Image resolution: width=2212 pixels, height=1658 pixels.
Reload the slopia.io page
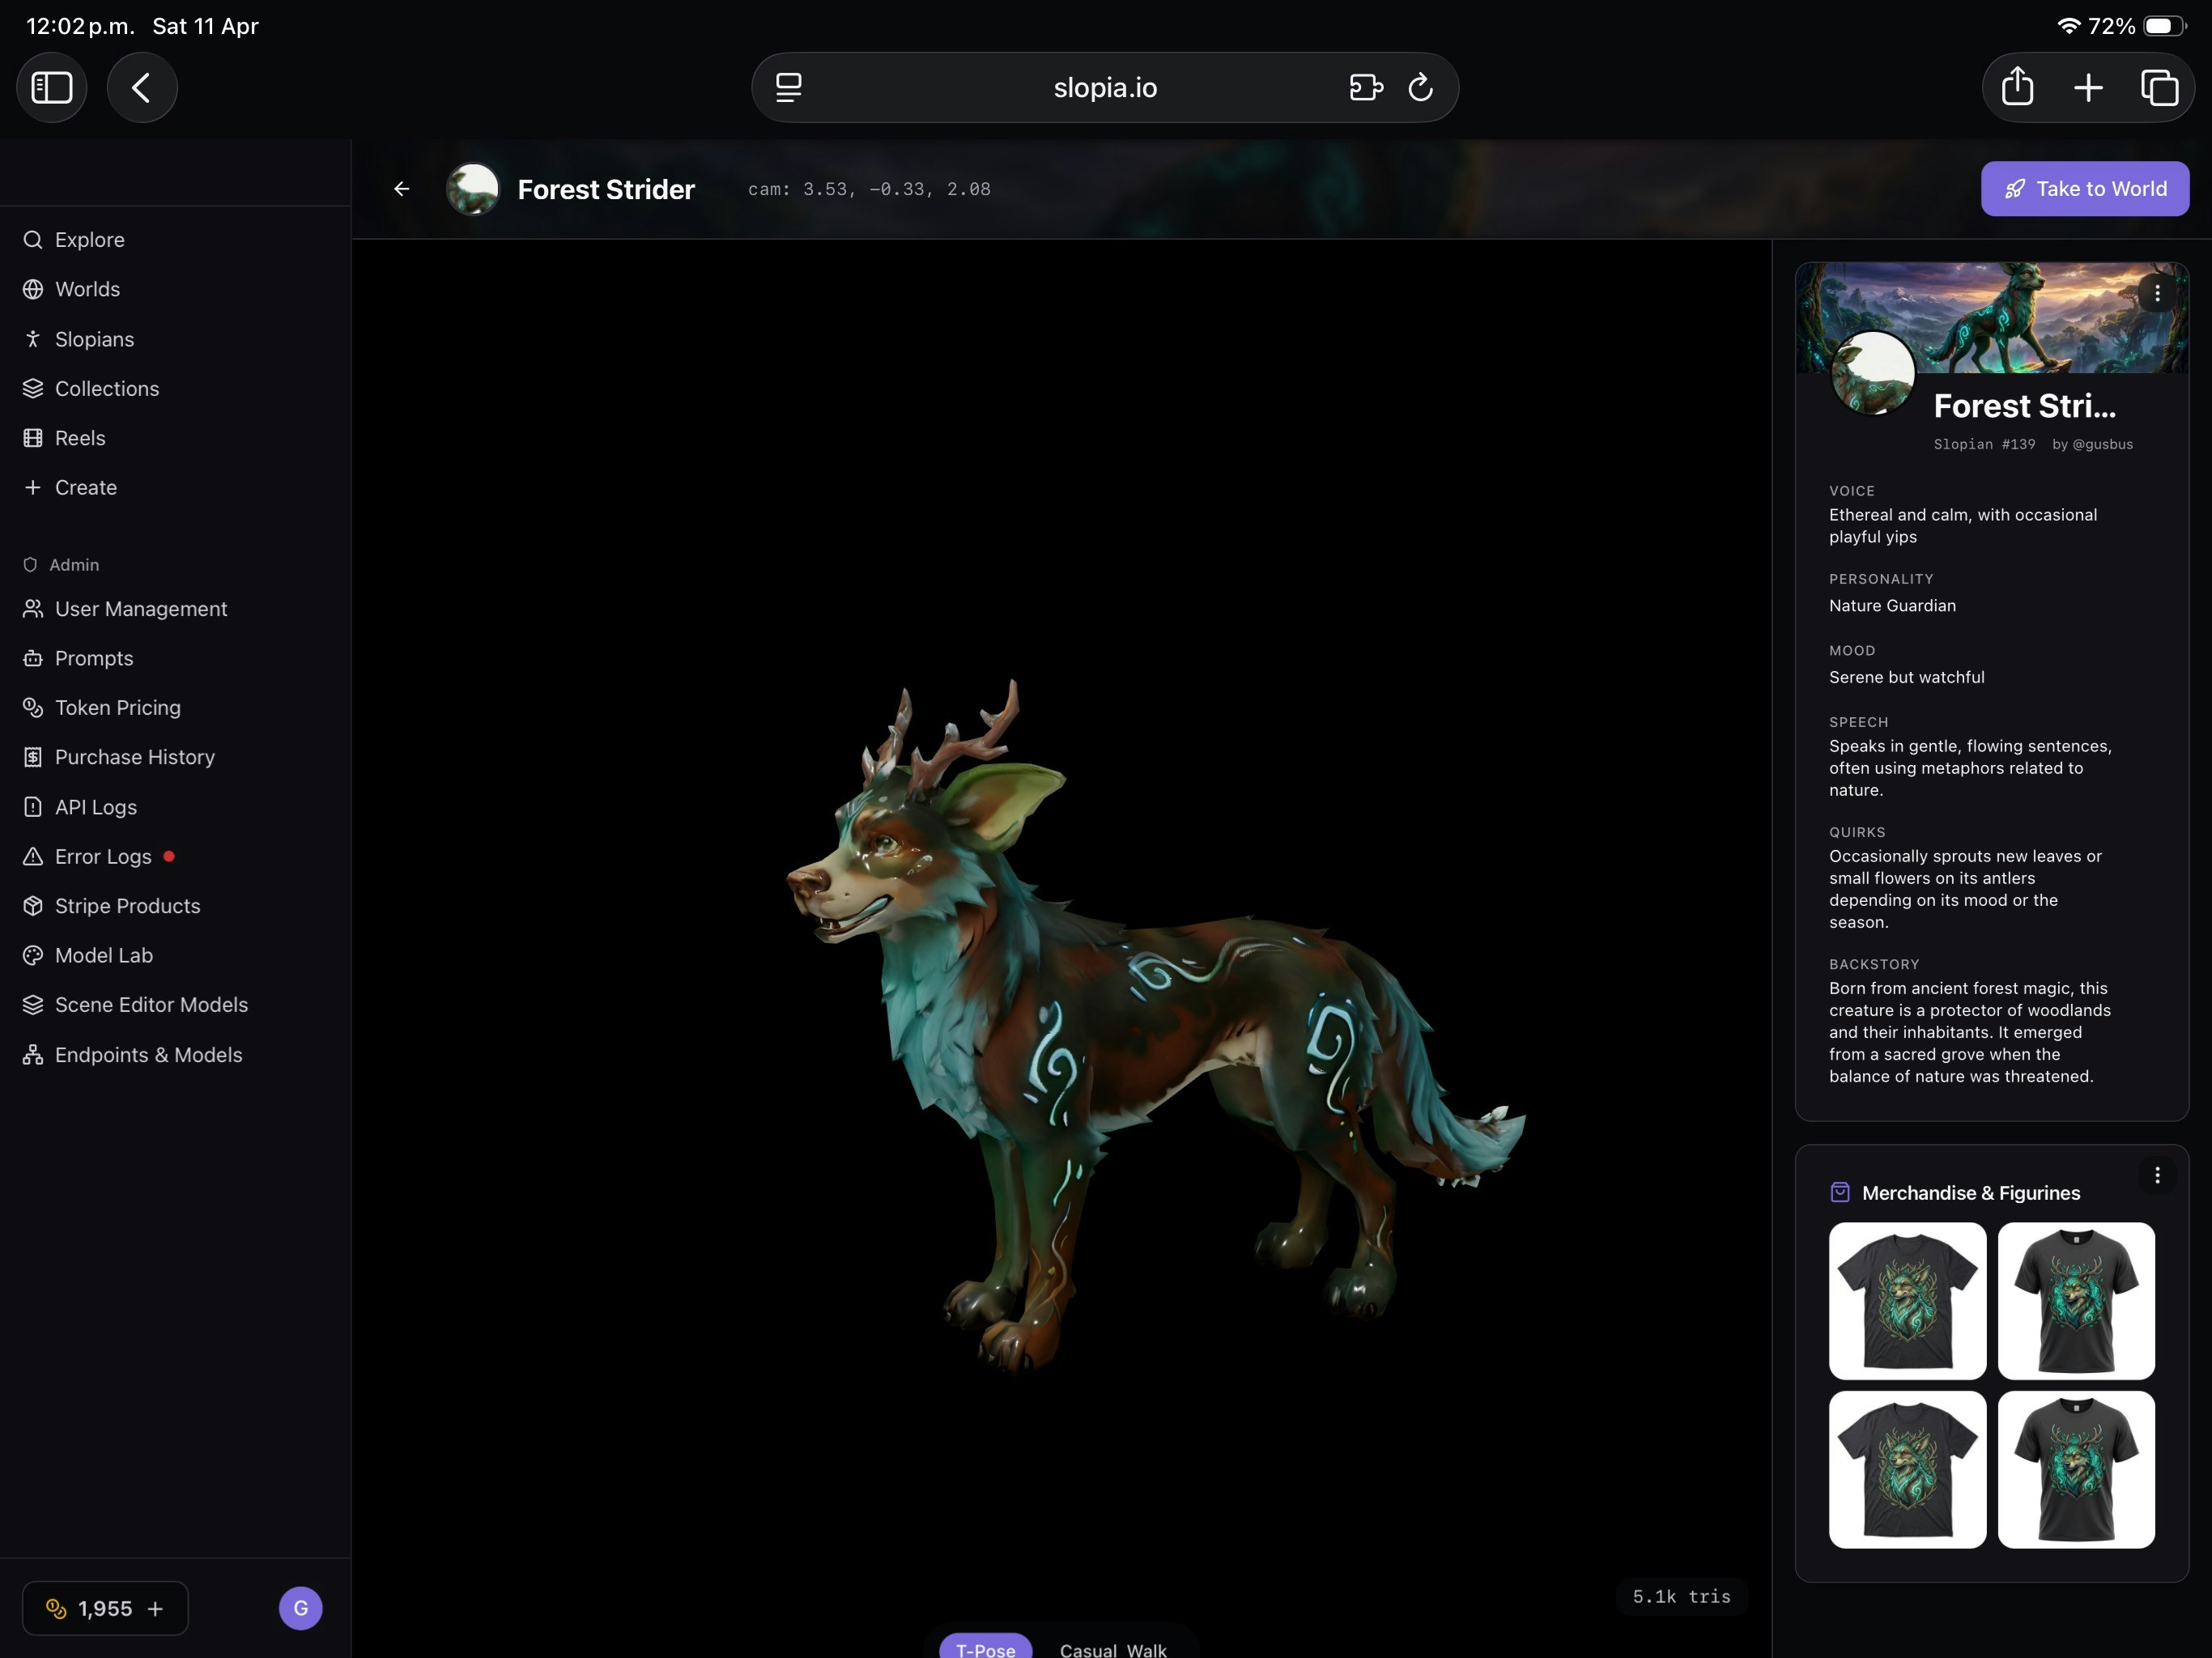(x=1420, y=88)
